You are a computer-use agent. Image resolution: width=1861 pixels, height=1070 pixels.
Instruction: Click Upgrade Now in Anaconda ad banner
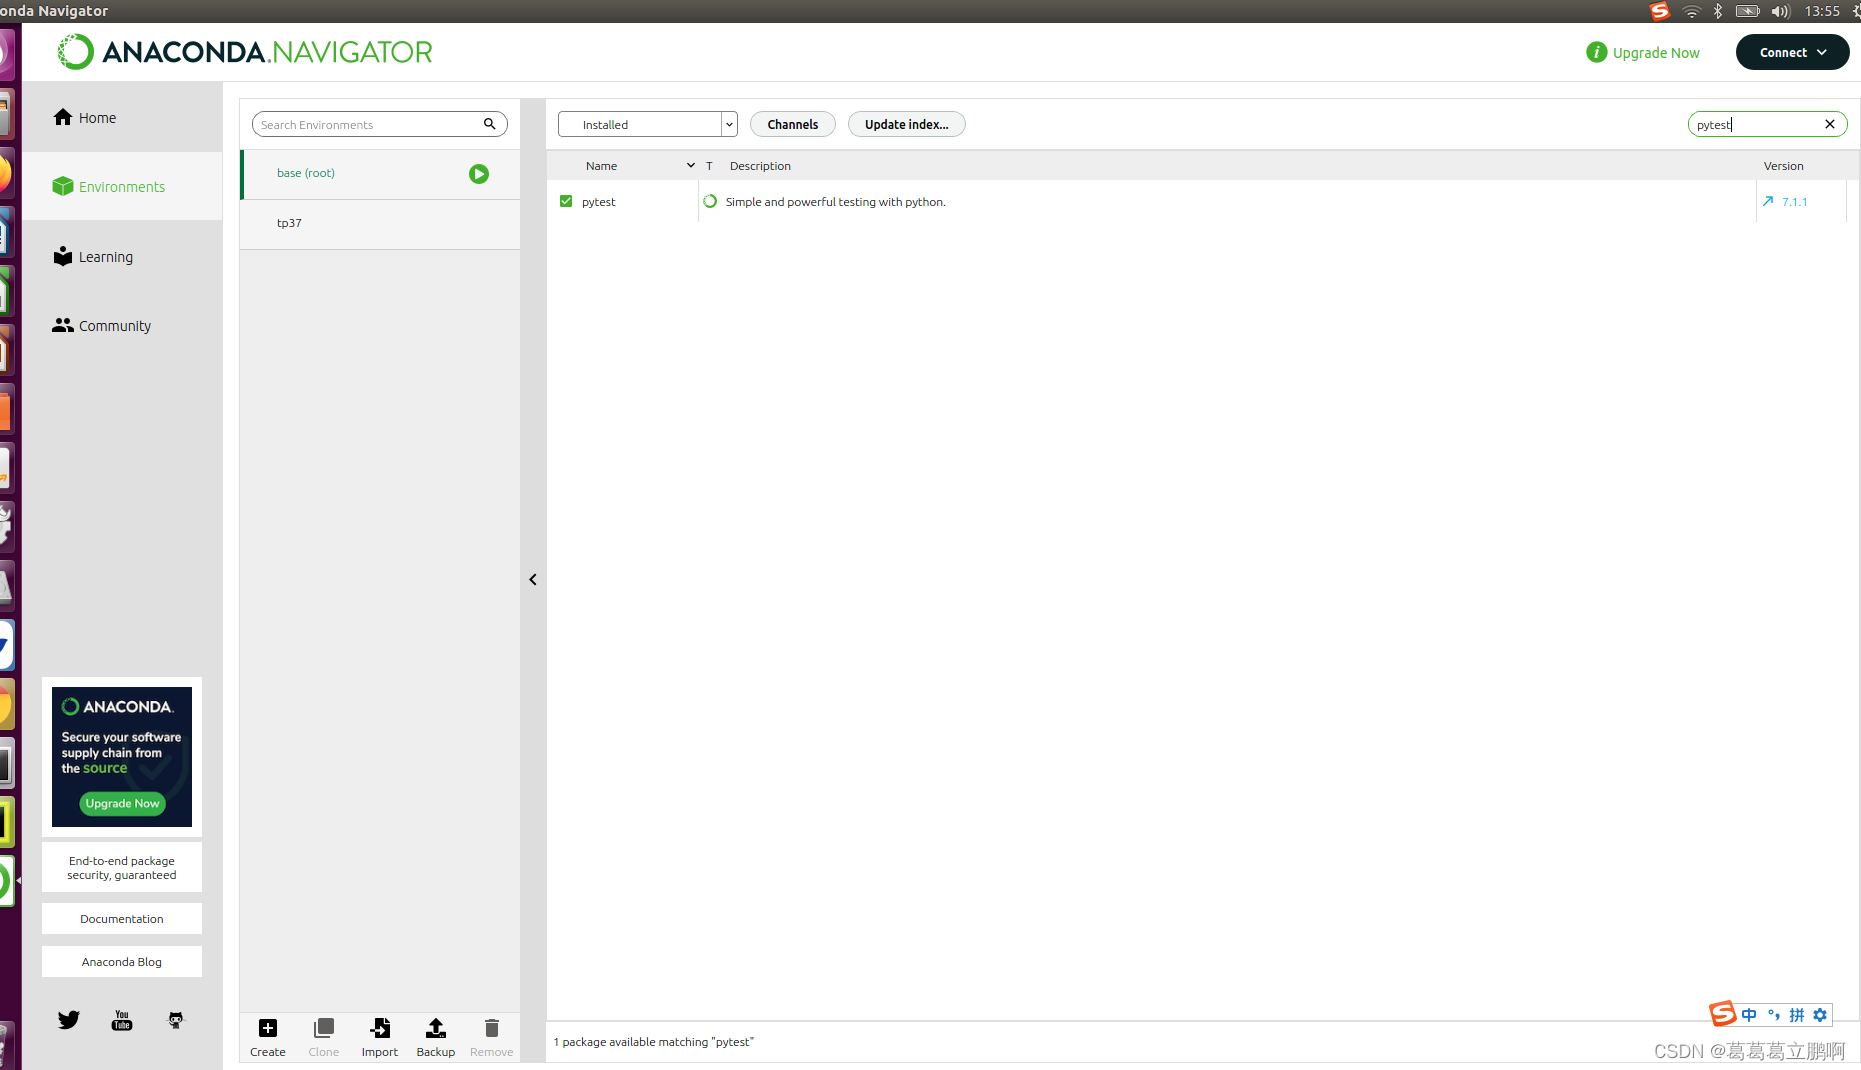pyautogui.click(x=122, y=803)
